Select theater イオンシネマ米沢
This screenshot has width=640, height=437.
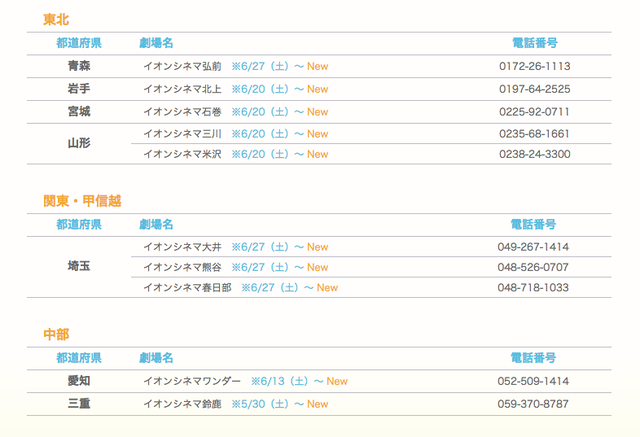182,154
